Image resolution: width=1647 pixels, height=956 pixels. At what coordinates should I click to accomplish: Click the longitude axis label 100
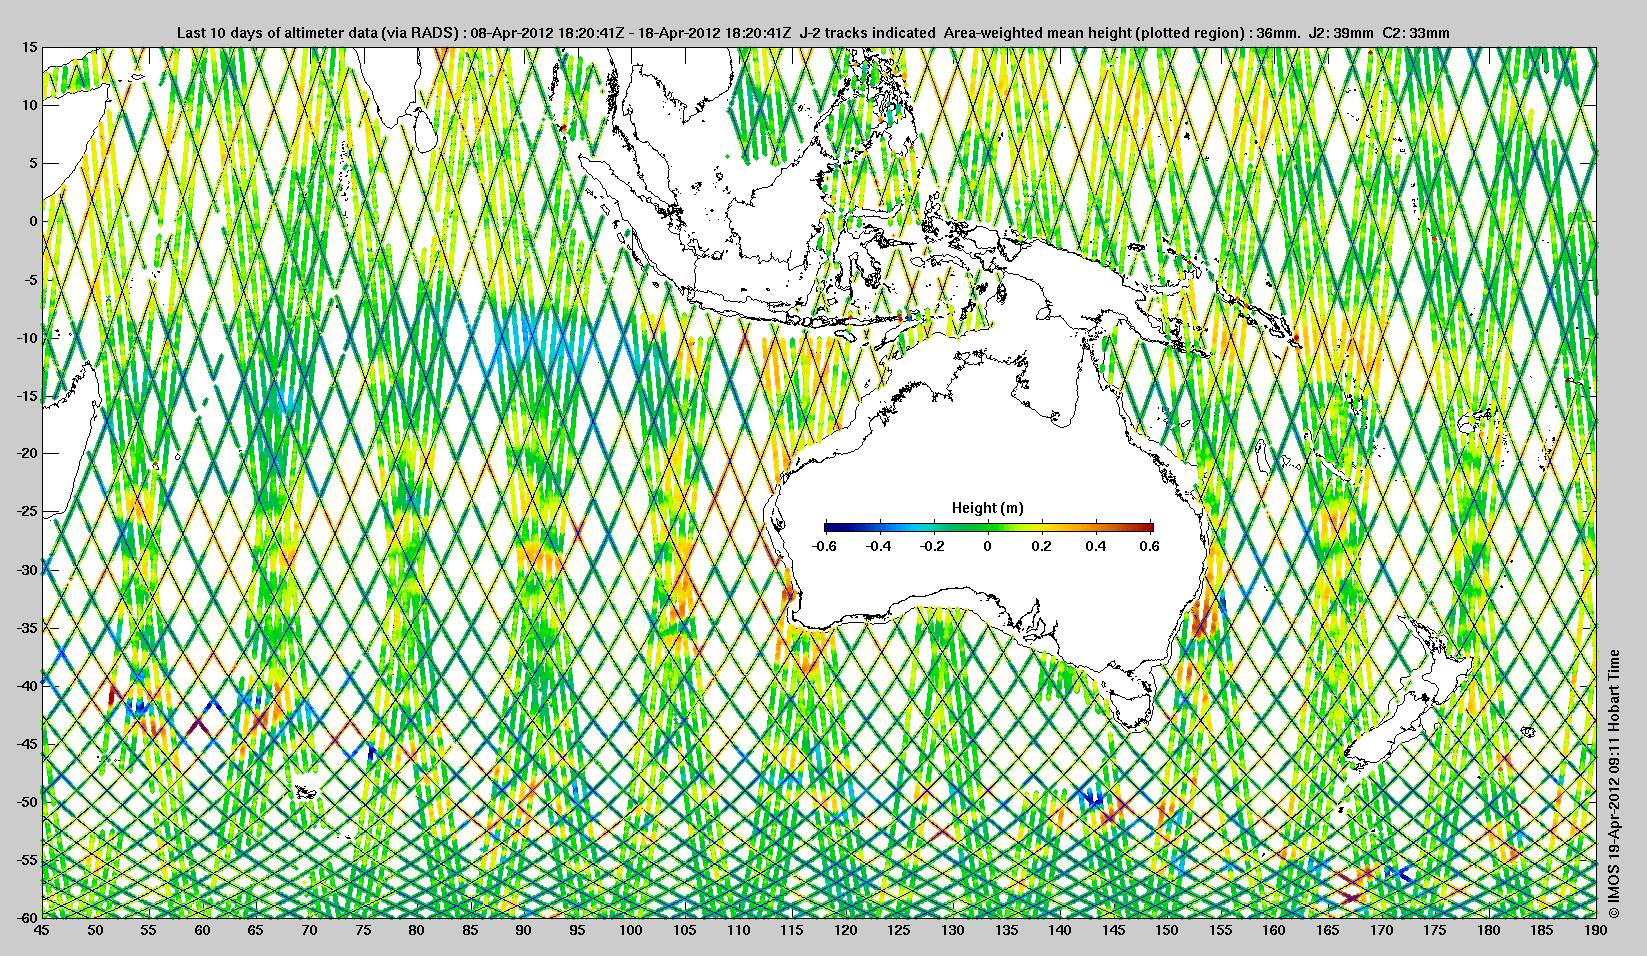(631, 930)
